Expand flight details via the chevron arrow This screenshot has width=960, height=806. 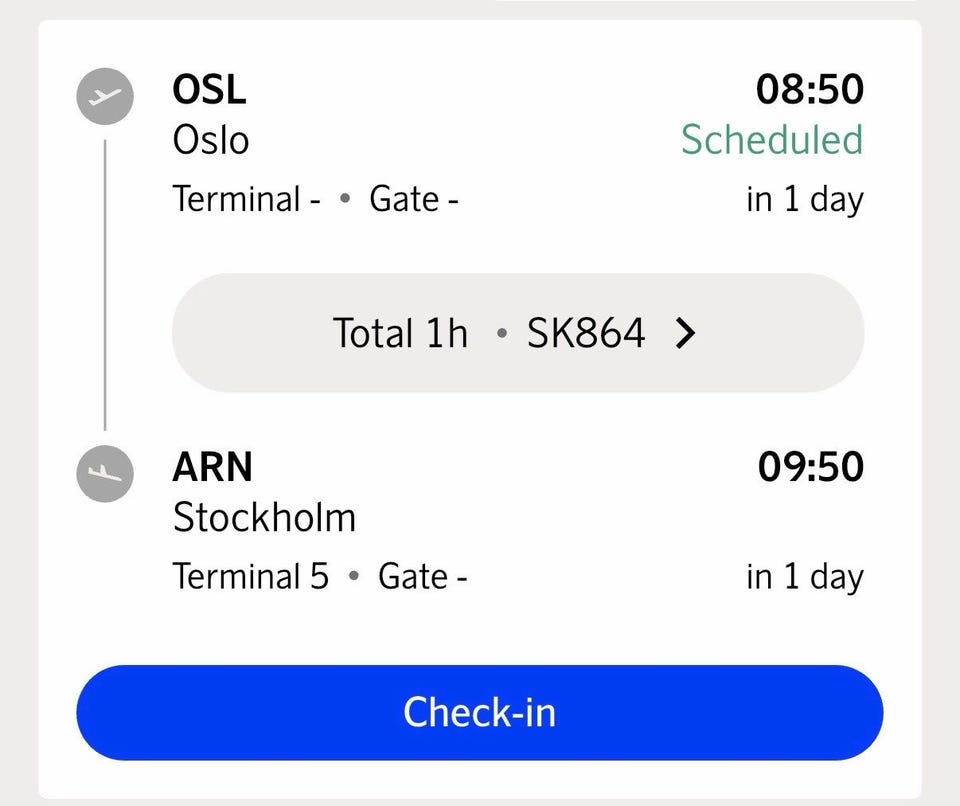[x=685, y=334]
